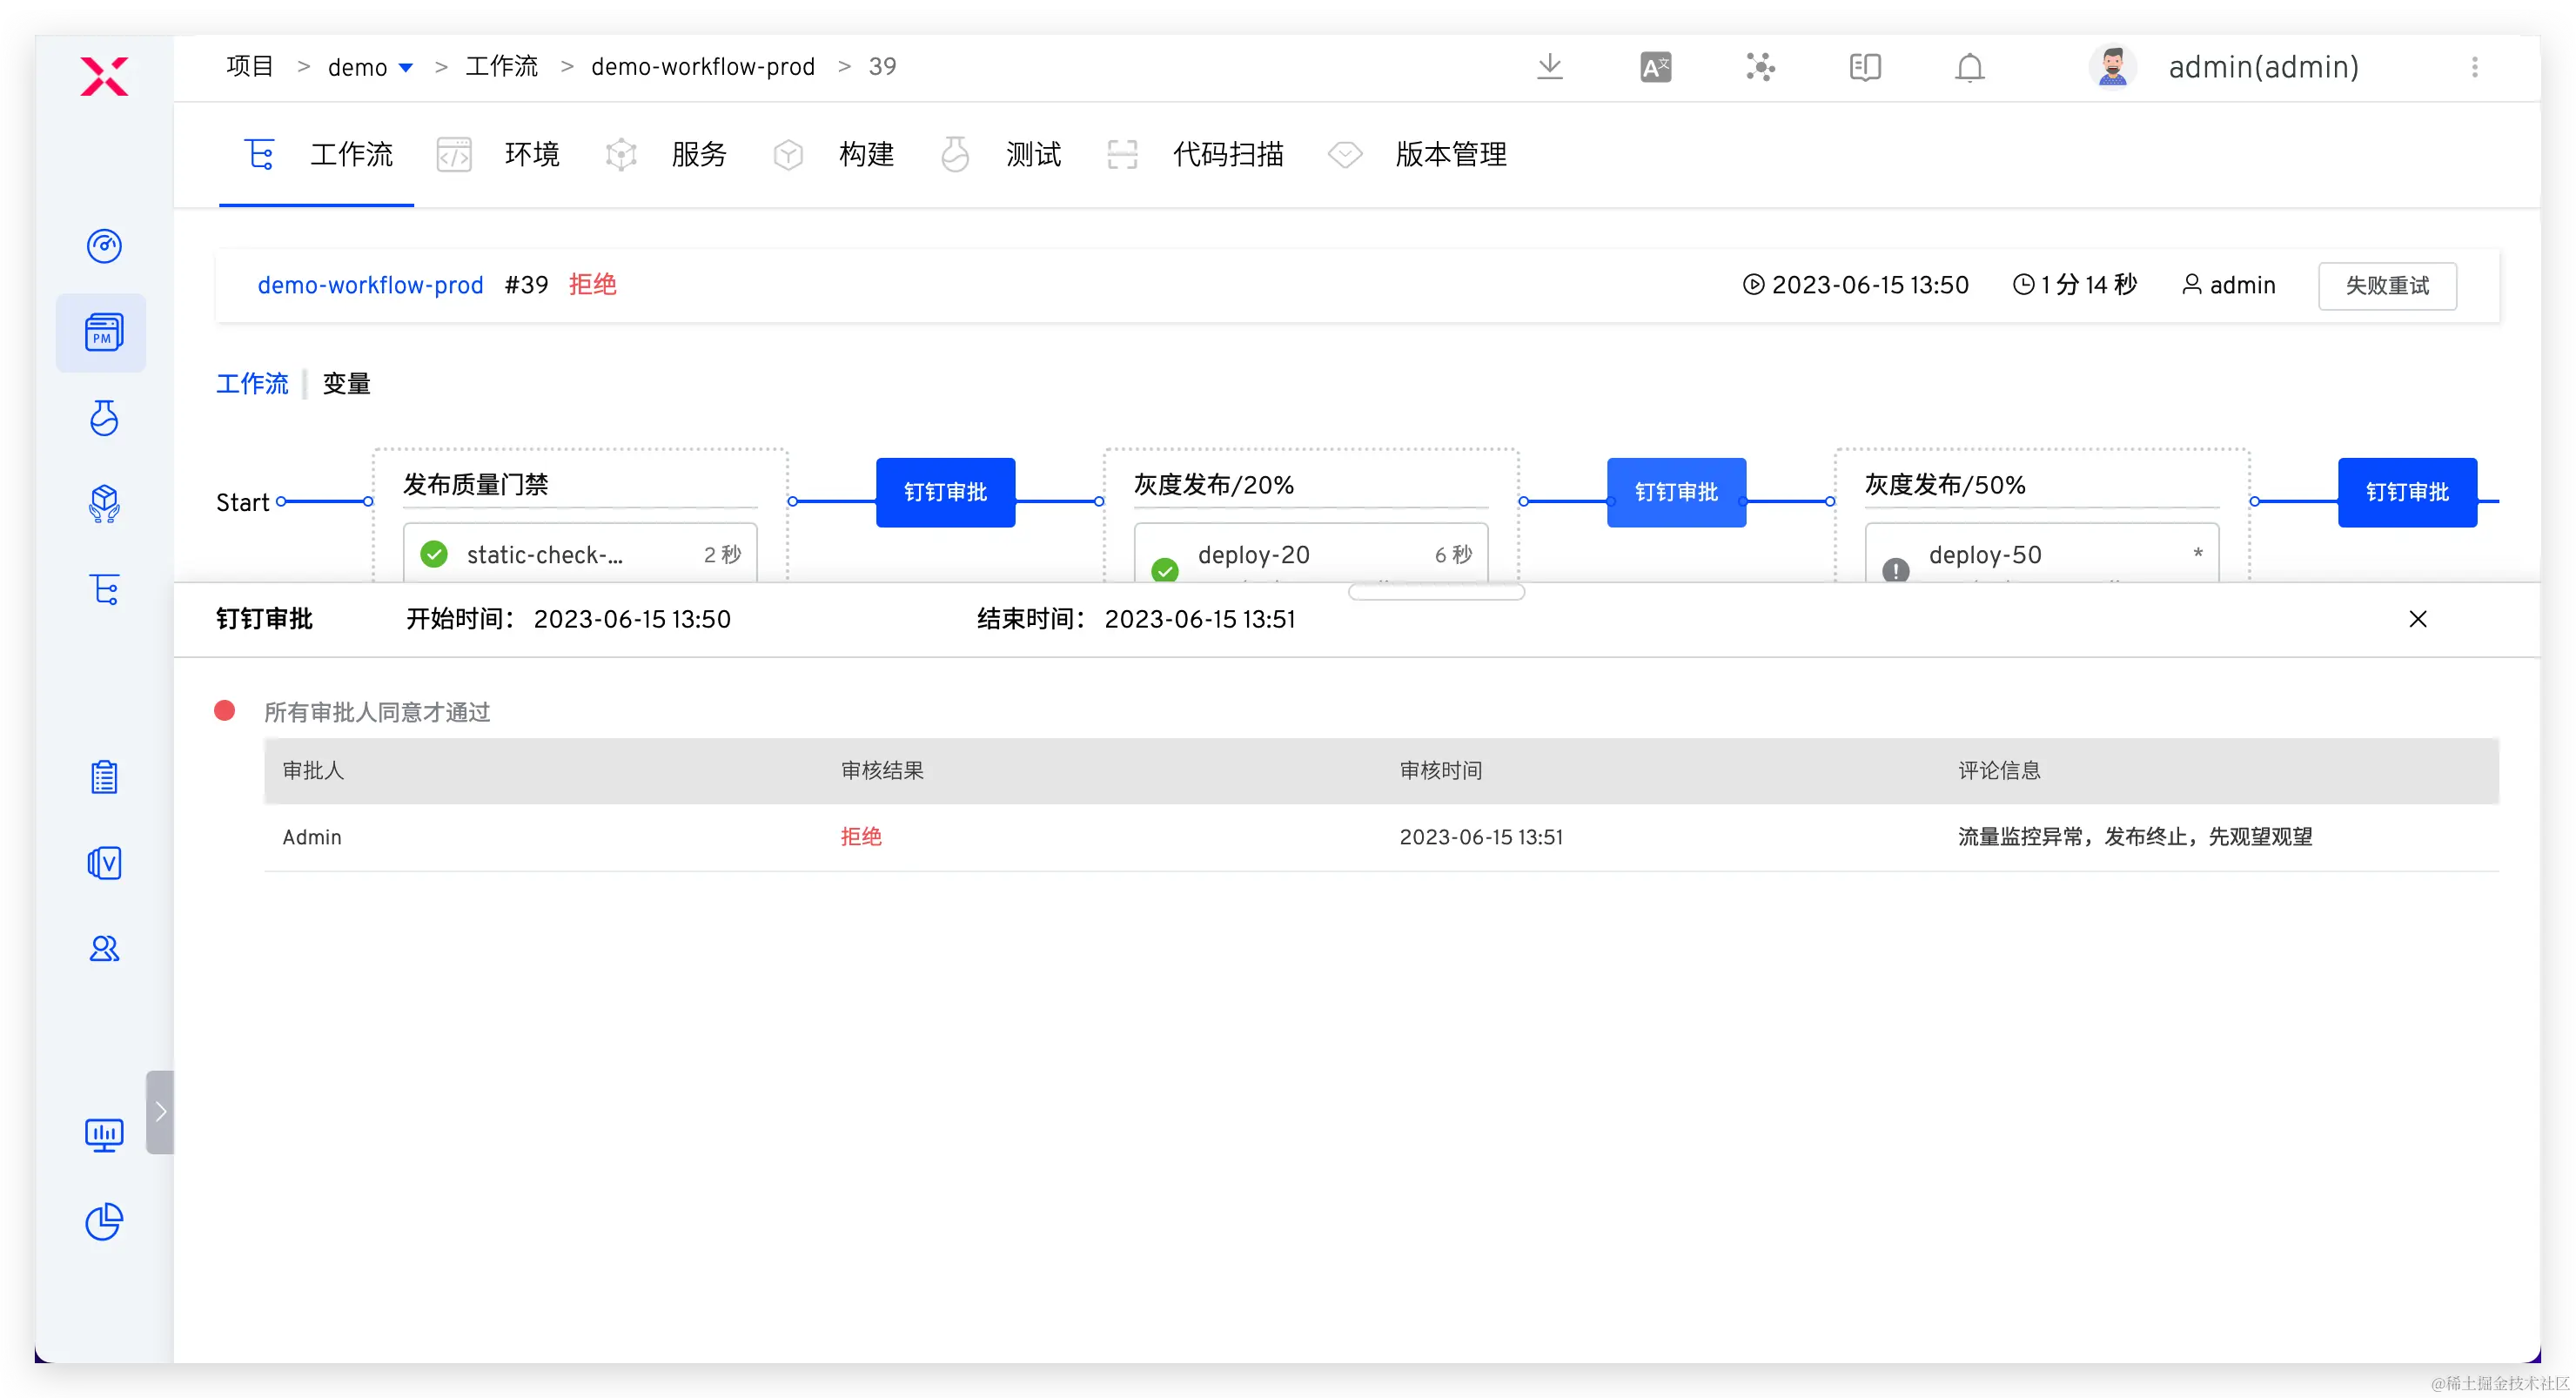Expand the collapsed sidebar arrow handle
Viewport: 2576px width, 1398px height.
click(x=160, y=1112)
